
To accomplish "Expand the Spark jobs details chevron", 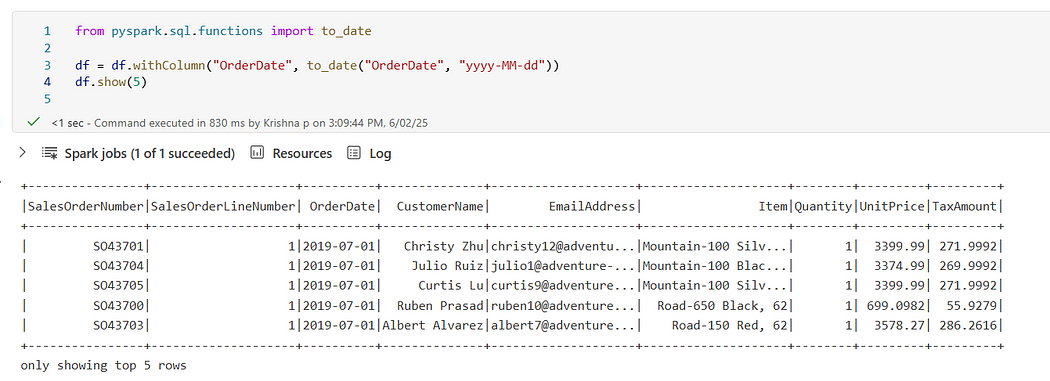I will point(22,153).
